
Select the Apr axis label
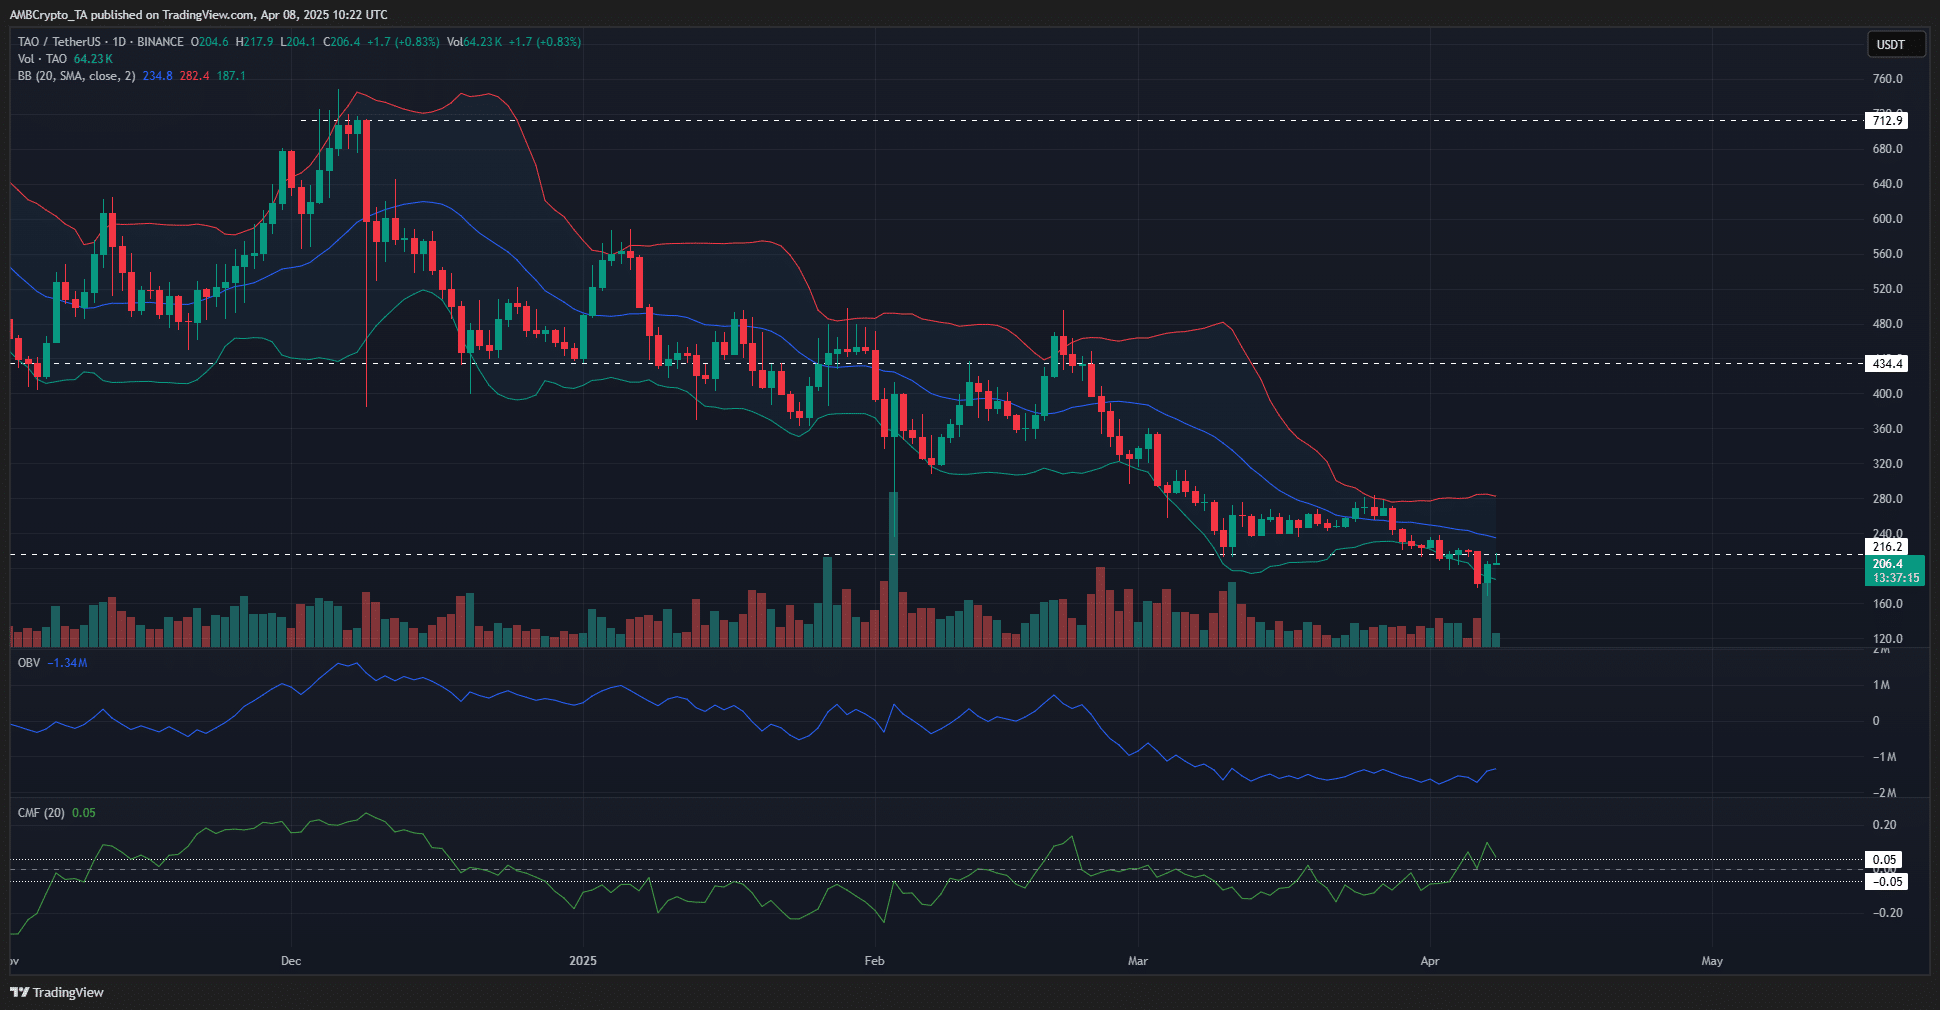(1430, 961)
